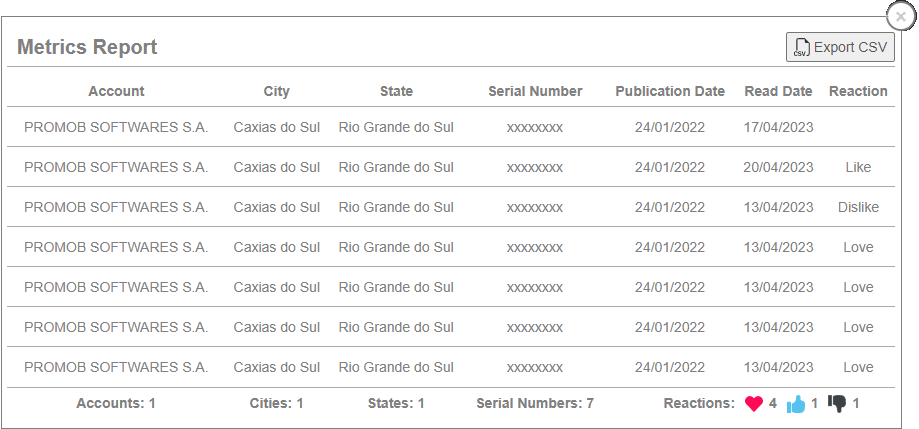Click the Read Date column header
Screen dimensions: 919x429
778,91
